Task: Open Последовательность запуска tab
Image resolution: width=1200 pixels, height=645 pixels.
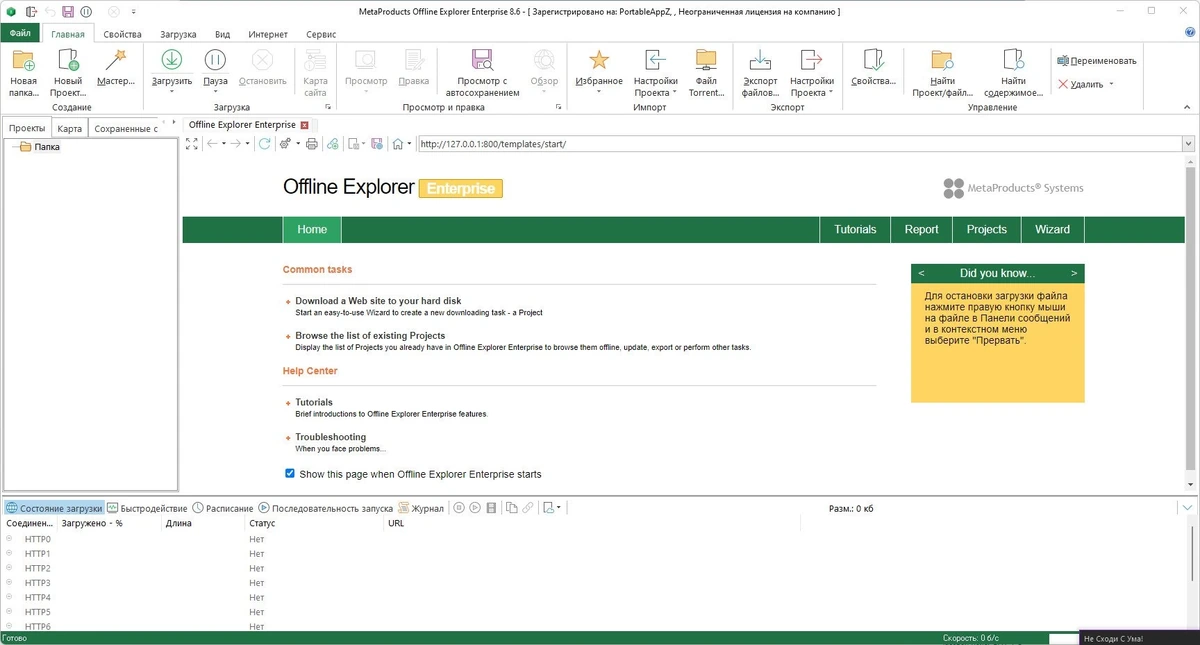Action: 326,508
